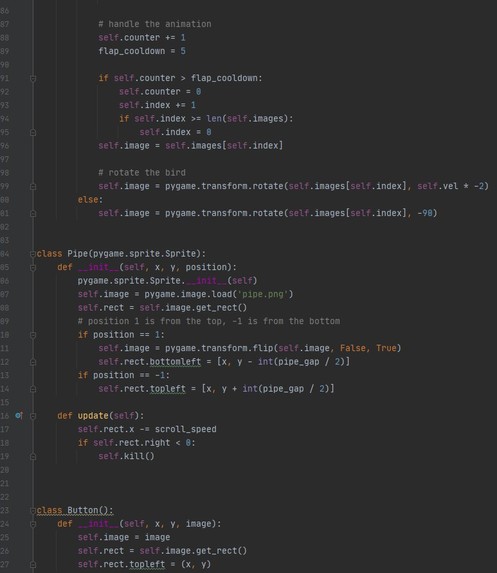Click 'pygame.sprite.Sprite.__init__(self)' line
This screenshot has width=497, height=573.
[167, 281]
